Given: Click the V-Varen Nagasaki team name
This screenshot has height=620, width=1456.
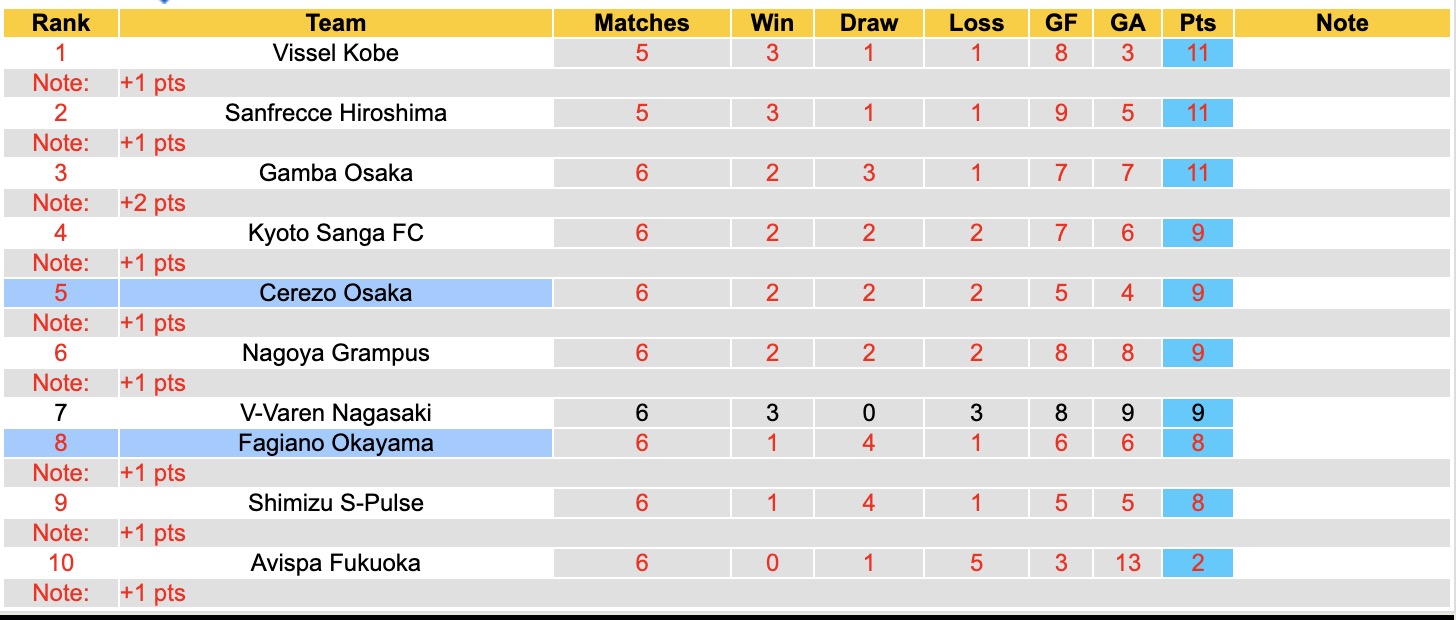Looking at the screenshot, I should [x=335, y=413].
